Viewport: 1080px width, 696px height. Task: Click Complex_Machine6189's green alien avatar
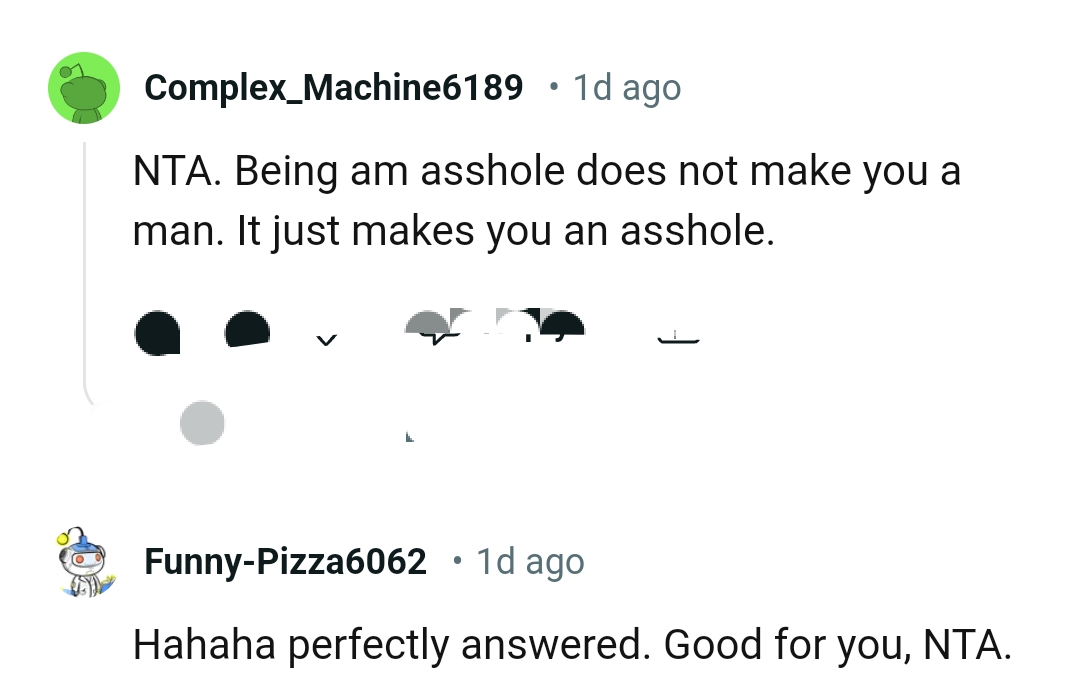coord(84,88)
